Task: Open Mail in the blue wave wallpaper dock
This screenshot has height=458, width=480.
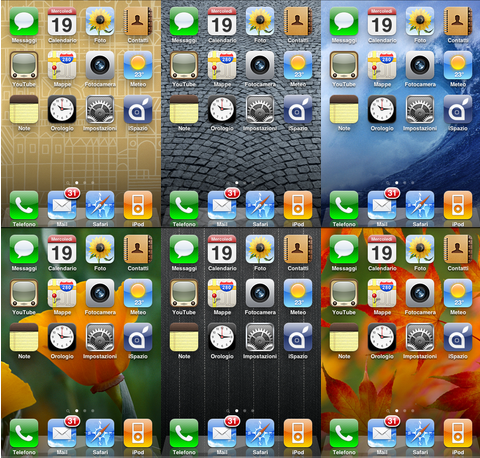Action: tap(382, 205)
